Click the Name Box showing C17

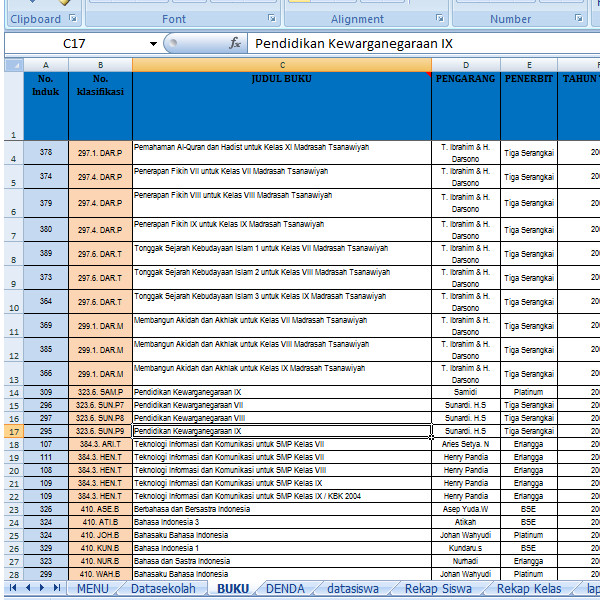click(75, 44)
